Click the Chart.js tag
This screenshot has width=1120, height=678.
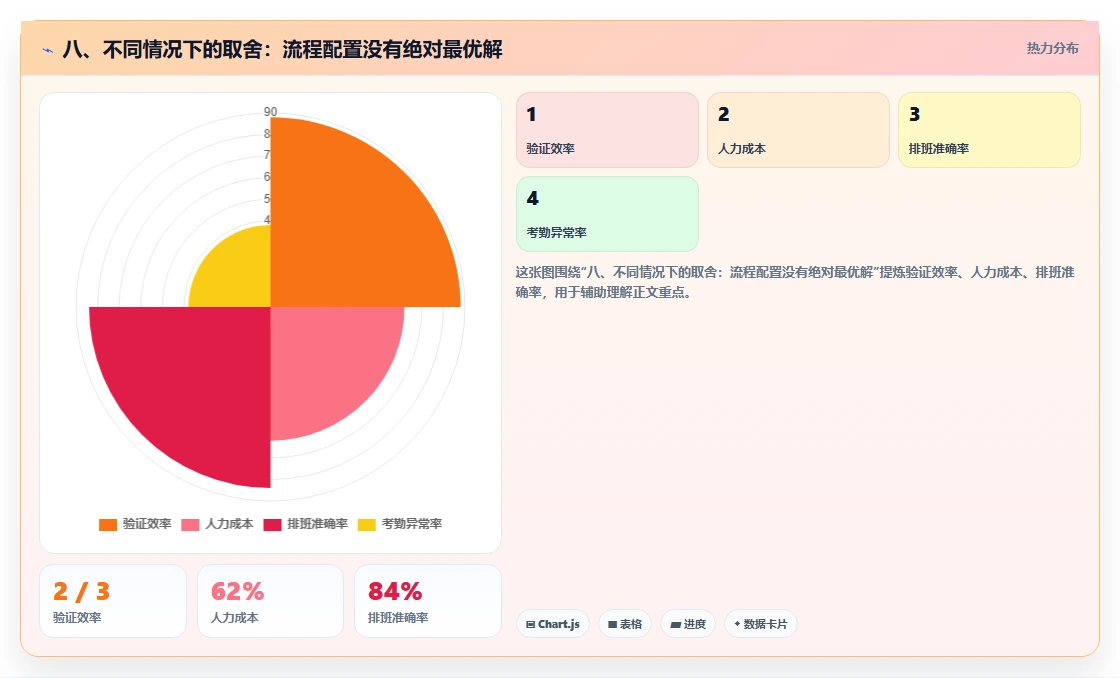553,624
